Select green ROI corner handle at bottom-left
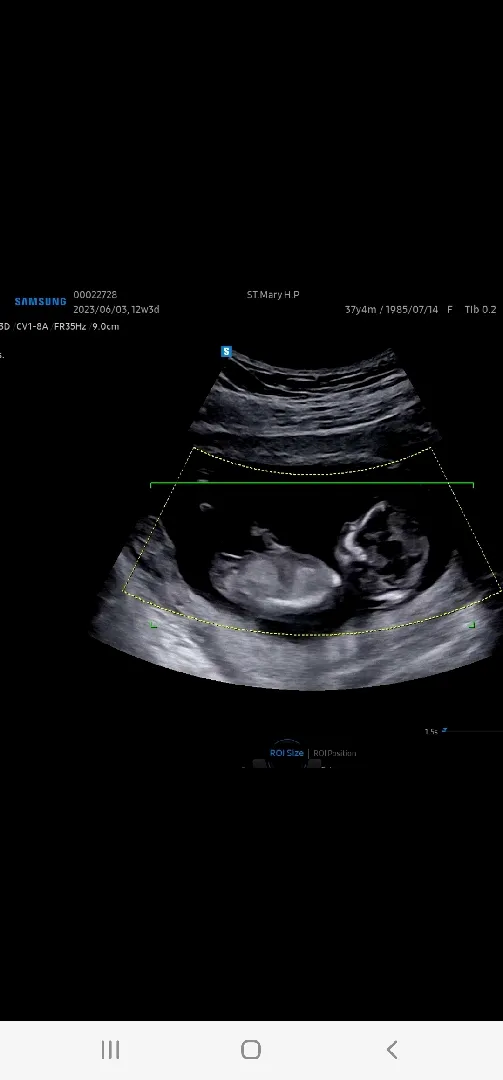The image size is (503, 1080). tap(154, 625)
